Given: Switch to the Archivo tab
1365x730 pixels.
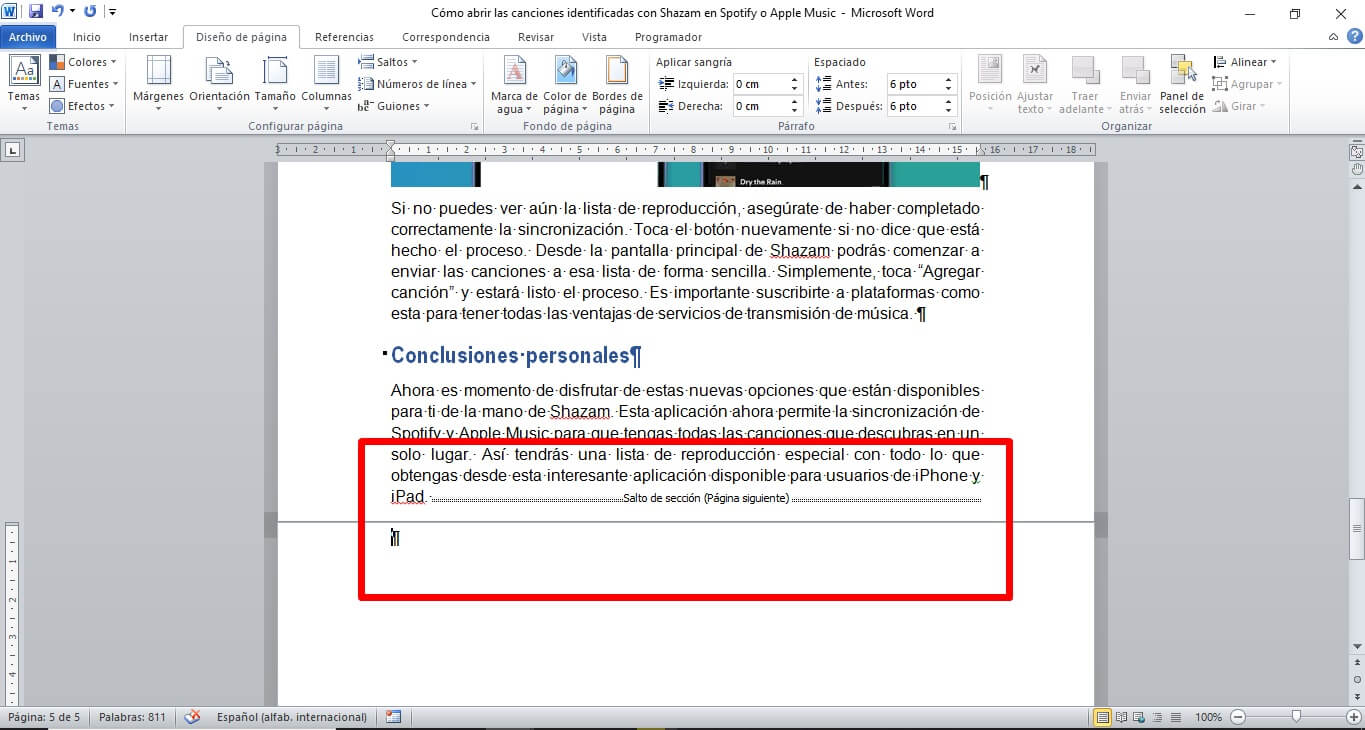Looking at the screenshot, I should (x=28, y=37).
